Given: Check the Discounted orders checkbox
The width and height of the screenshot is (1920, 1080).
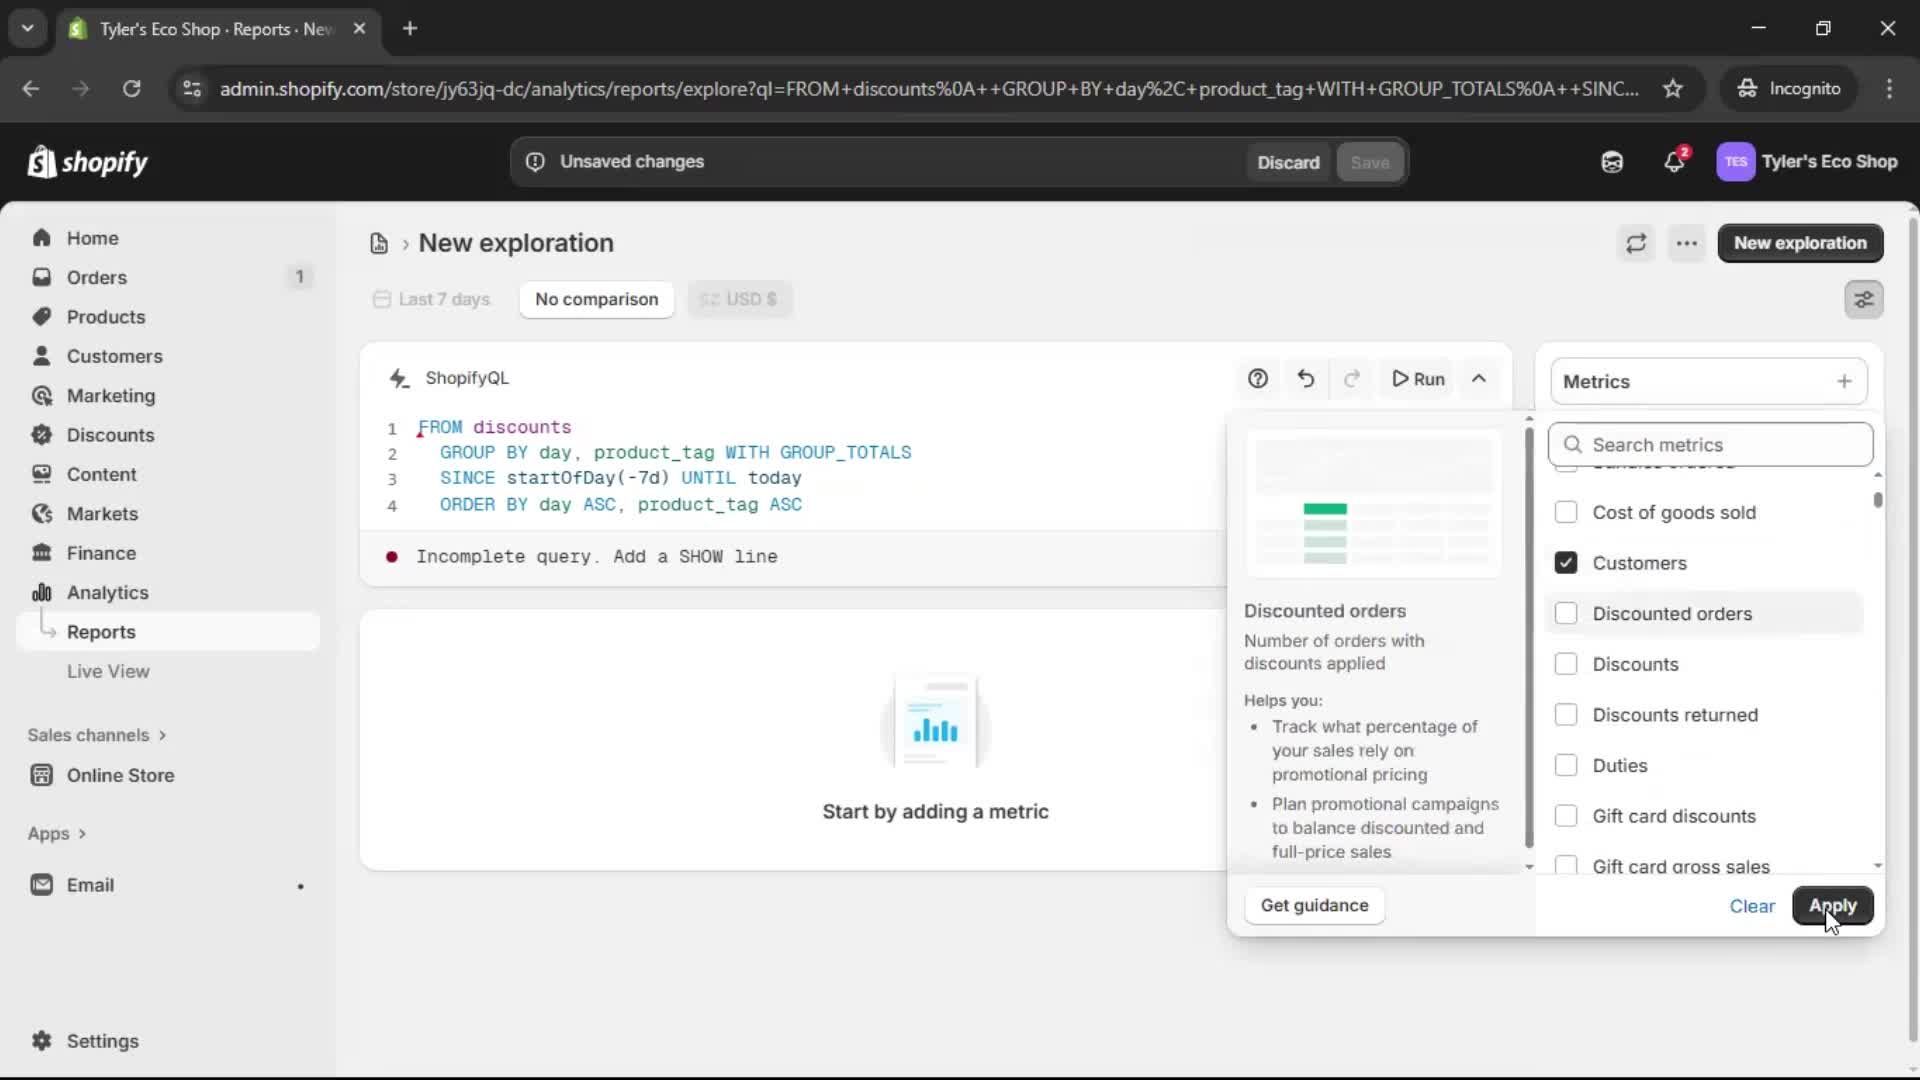Looking at the screenshot, I should [1566, 614].
